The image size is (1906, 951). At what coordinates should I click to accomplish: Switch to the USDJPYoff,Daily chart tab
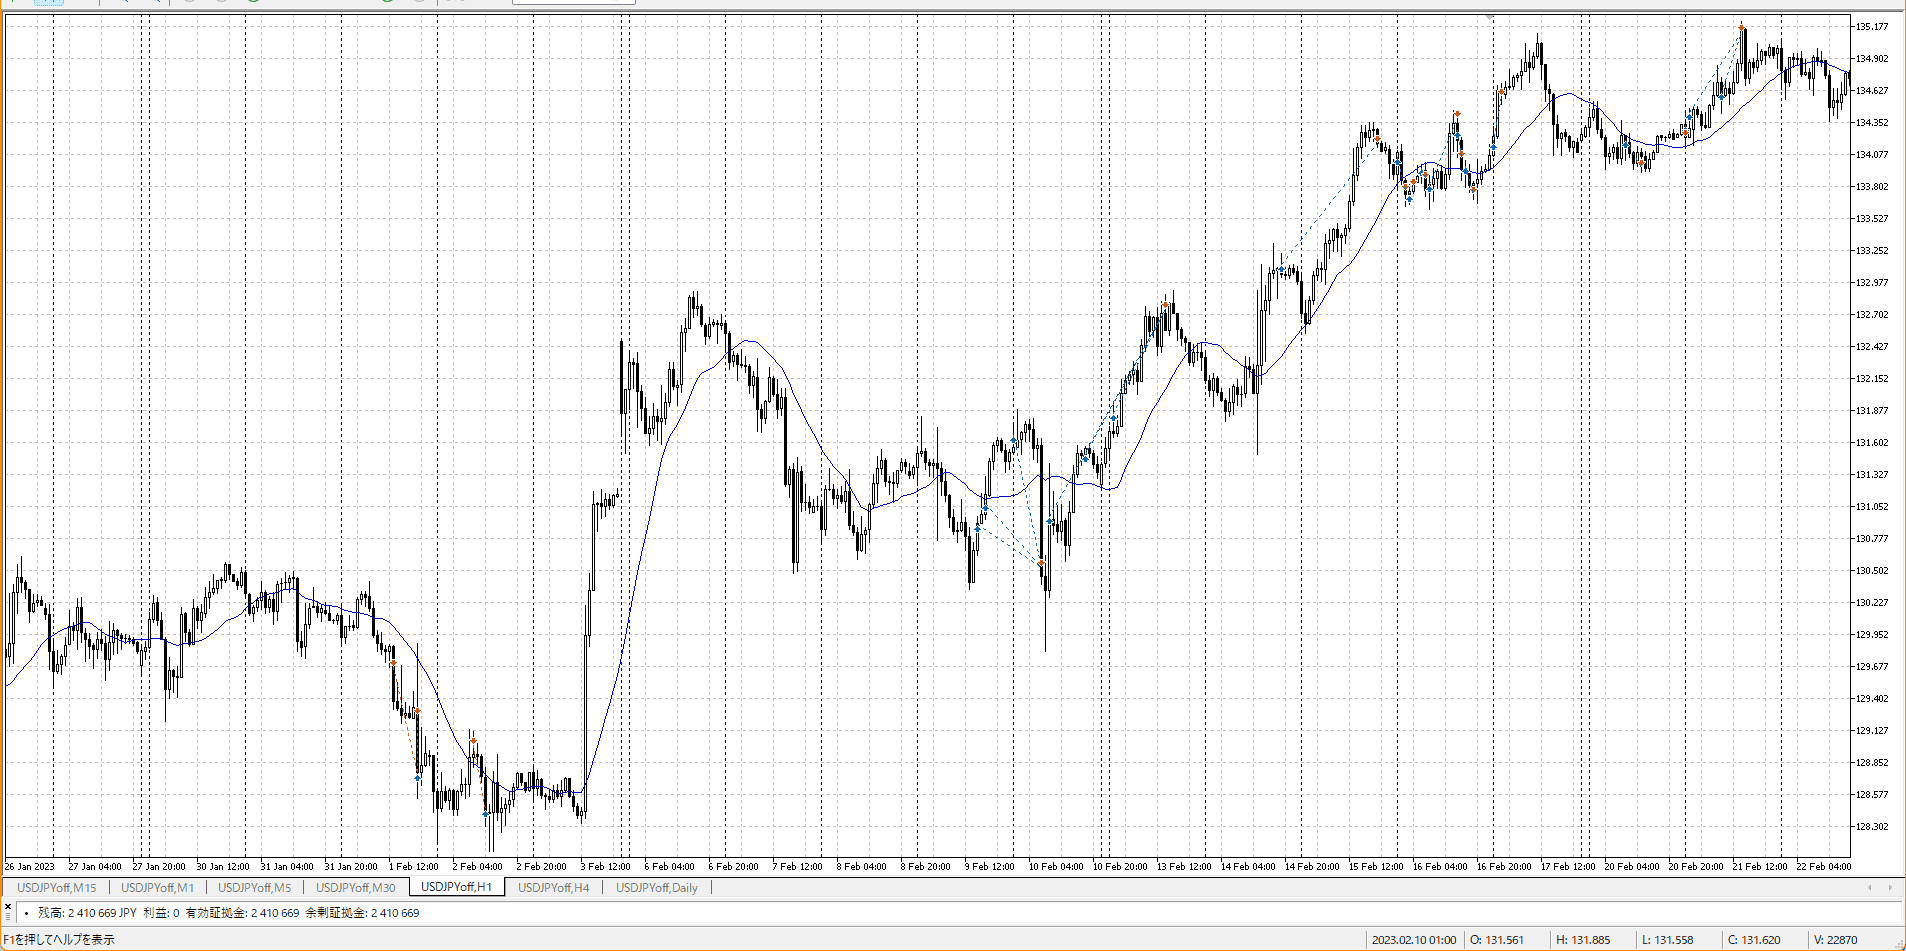656,887
